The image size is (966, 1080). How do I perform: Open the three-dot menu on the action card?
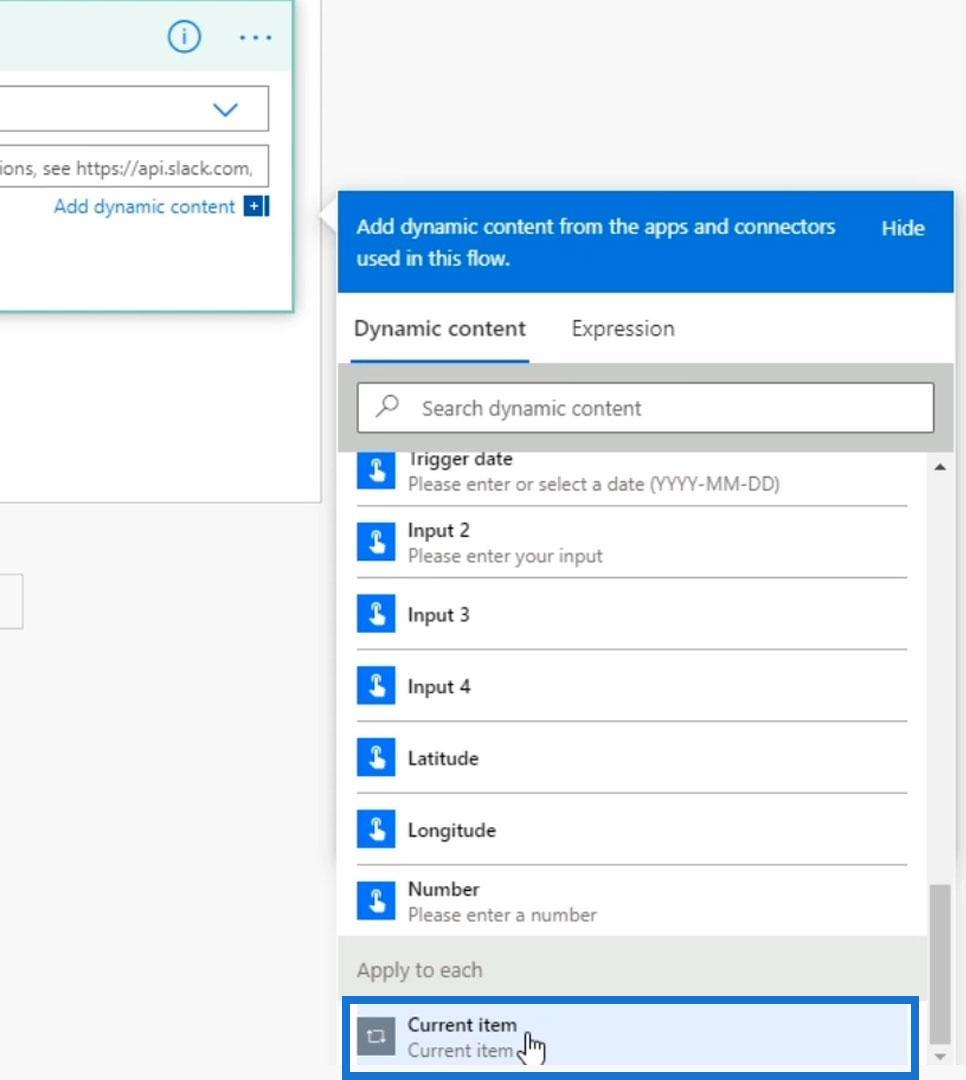(x=255, y=37)
